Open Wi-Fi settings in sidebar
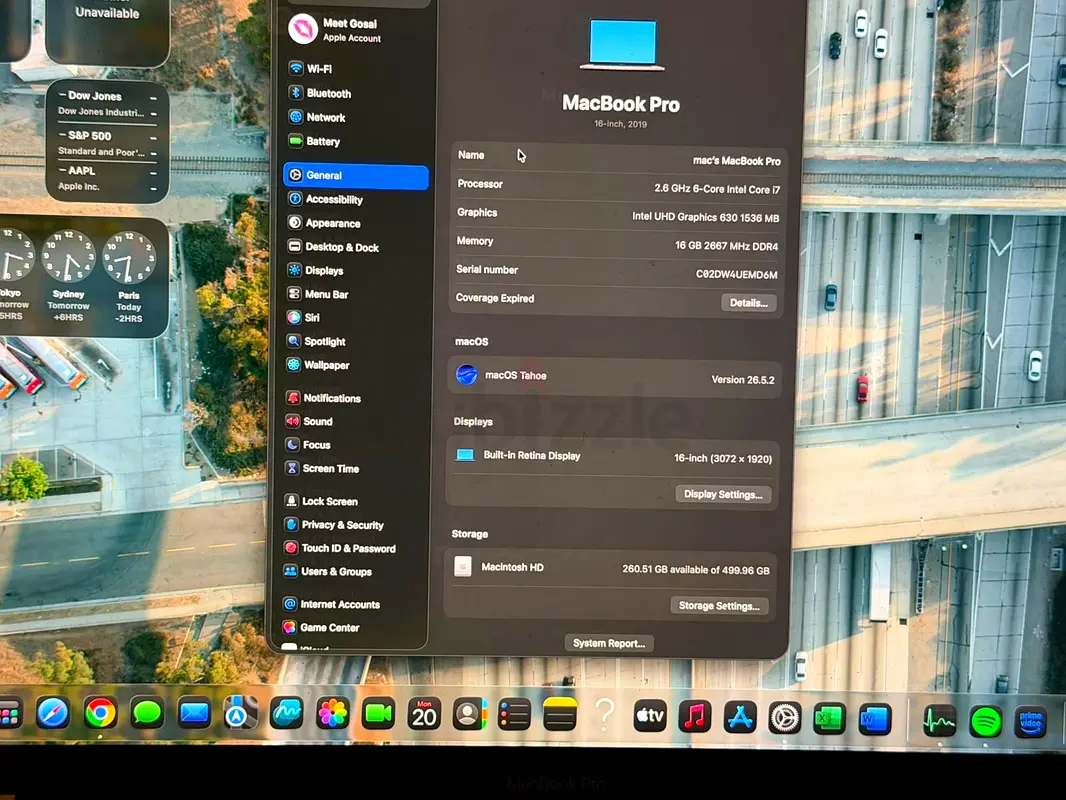1066x800 pixels. pyautogui.click(x=356, y=69)
